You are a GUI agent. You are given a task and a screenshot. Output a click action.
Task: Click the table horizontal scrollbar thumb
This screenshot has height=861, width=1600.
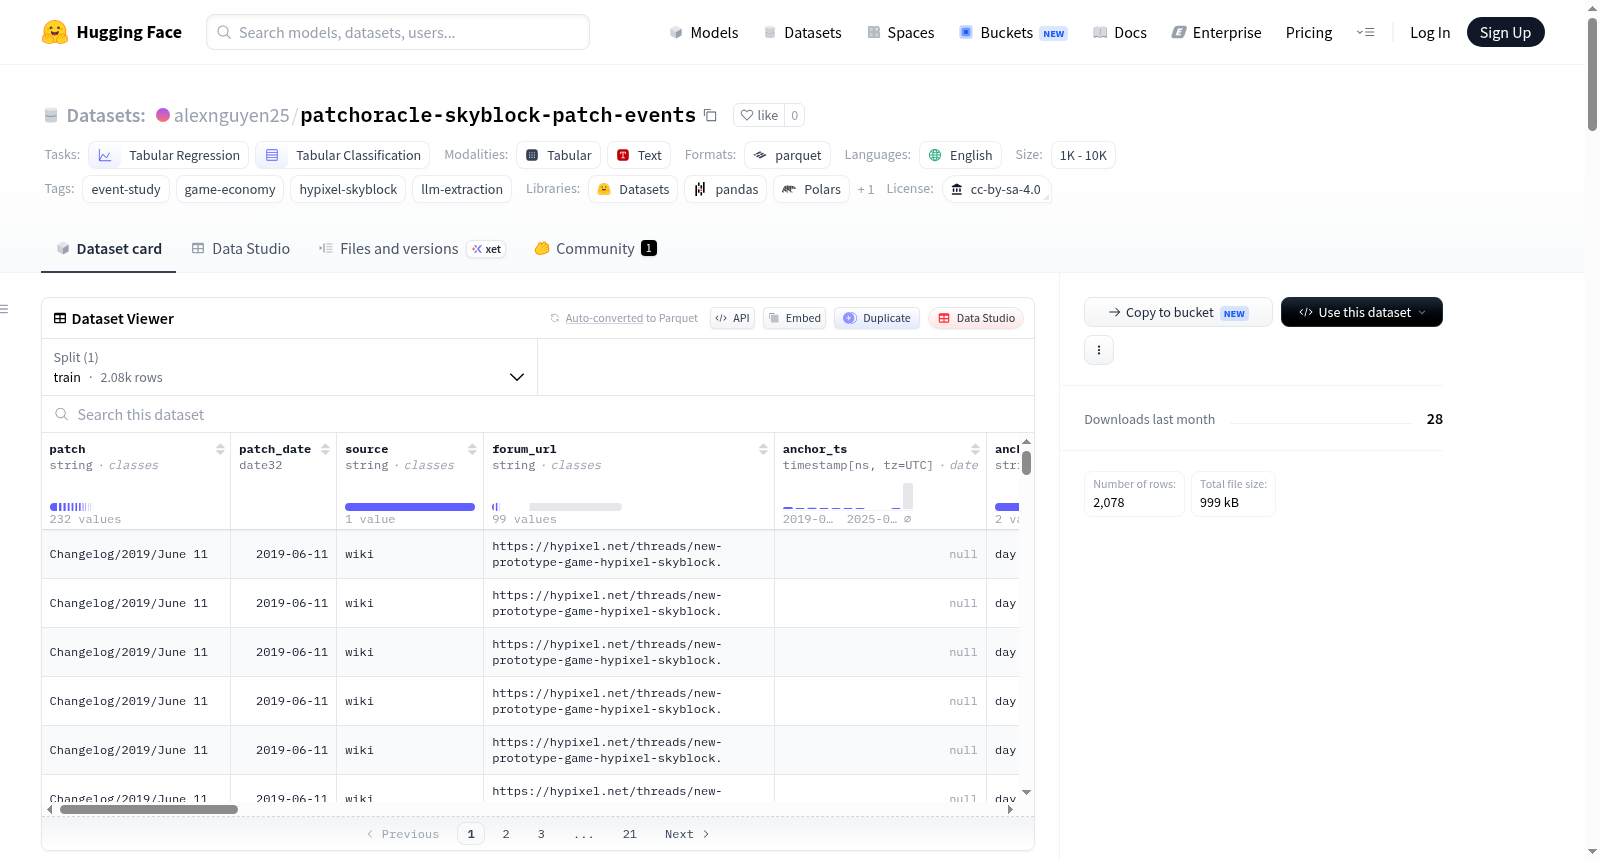pyautogui.click(x=149, y=810)
